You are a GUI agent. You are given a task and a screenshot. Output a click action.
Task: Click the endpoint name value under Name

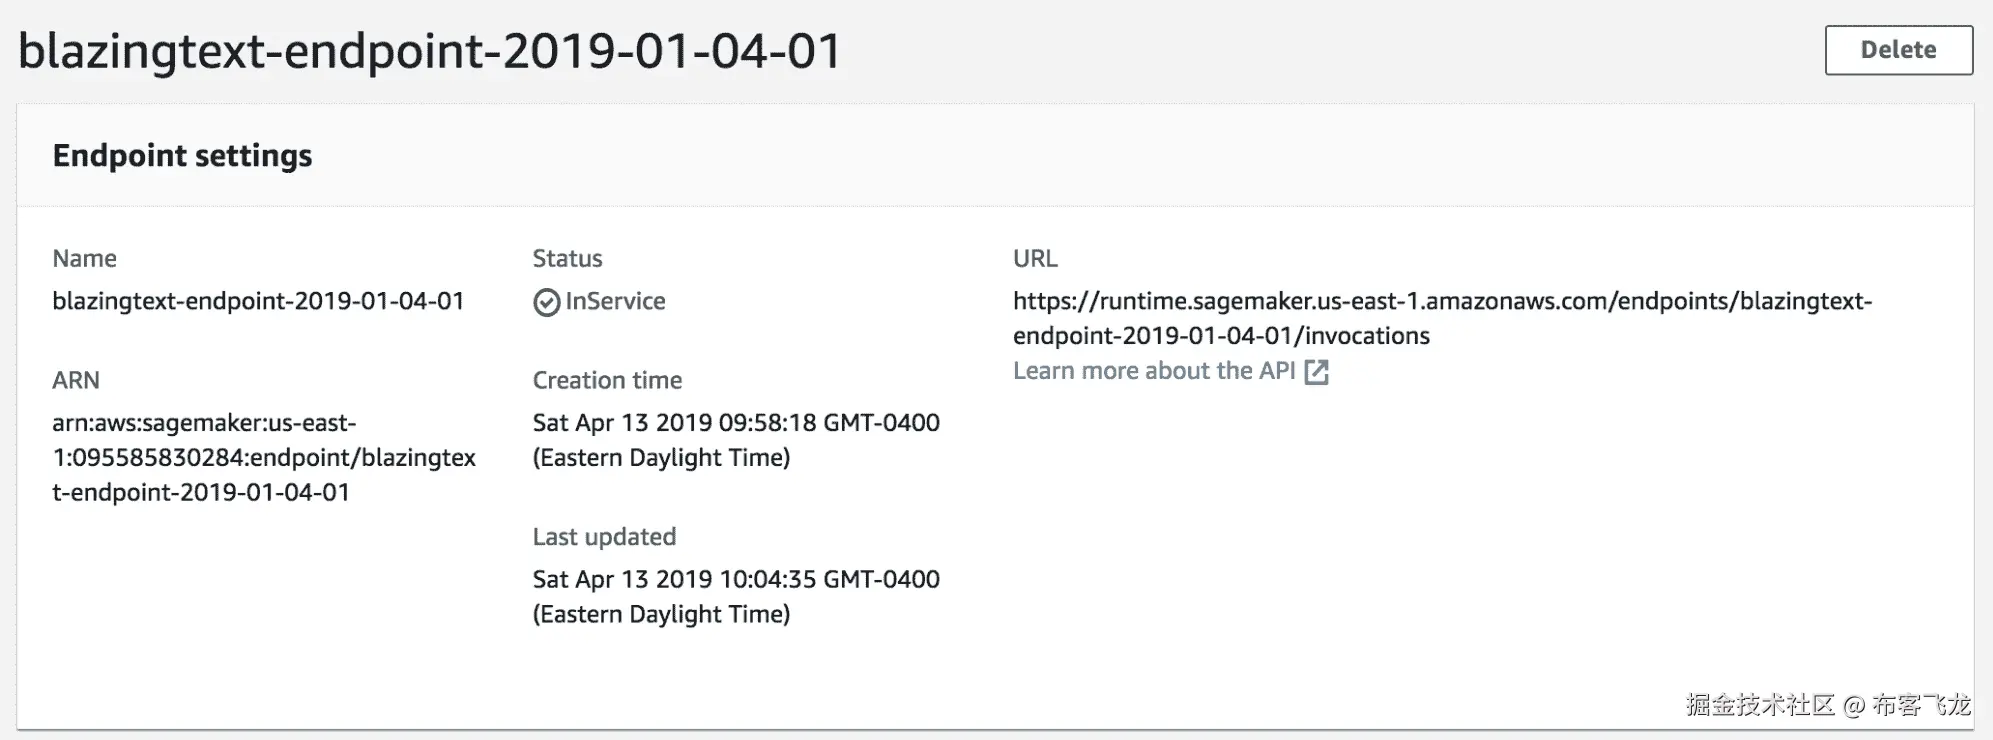(x=258, y=301)
